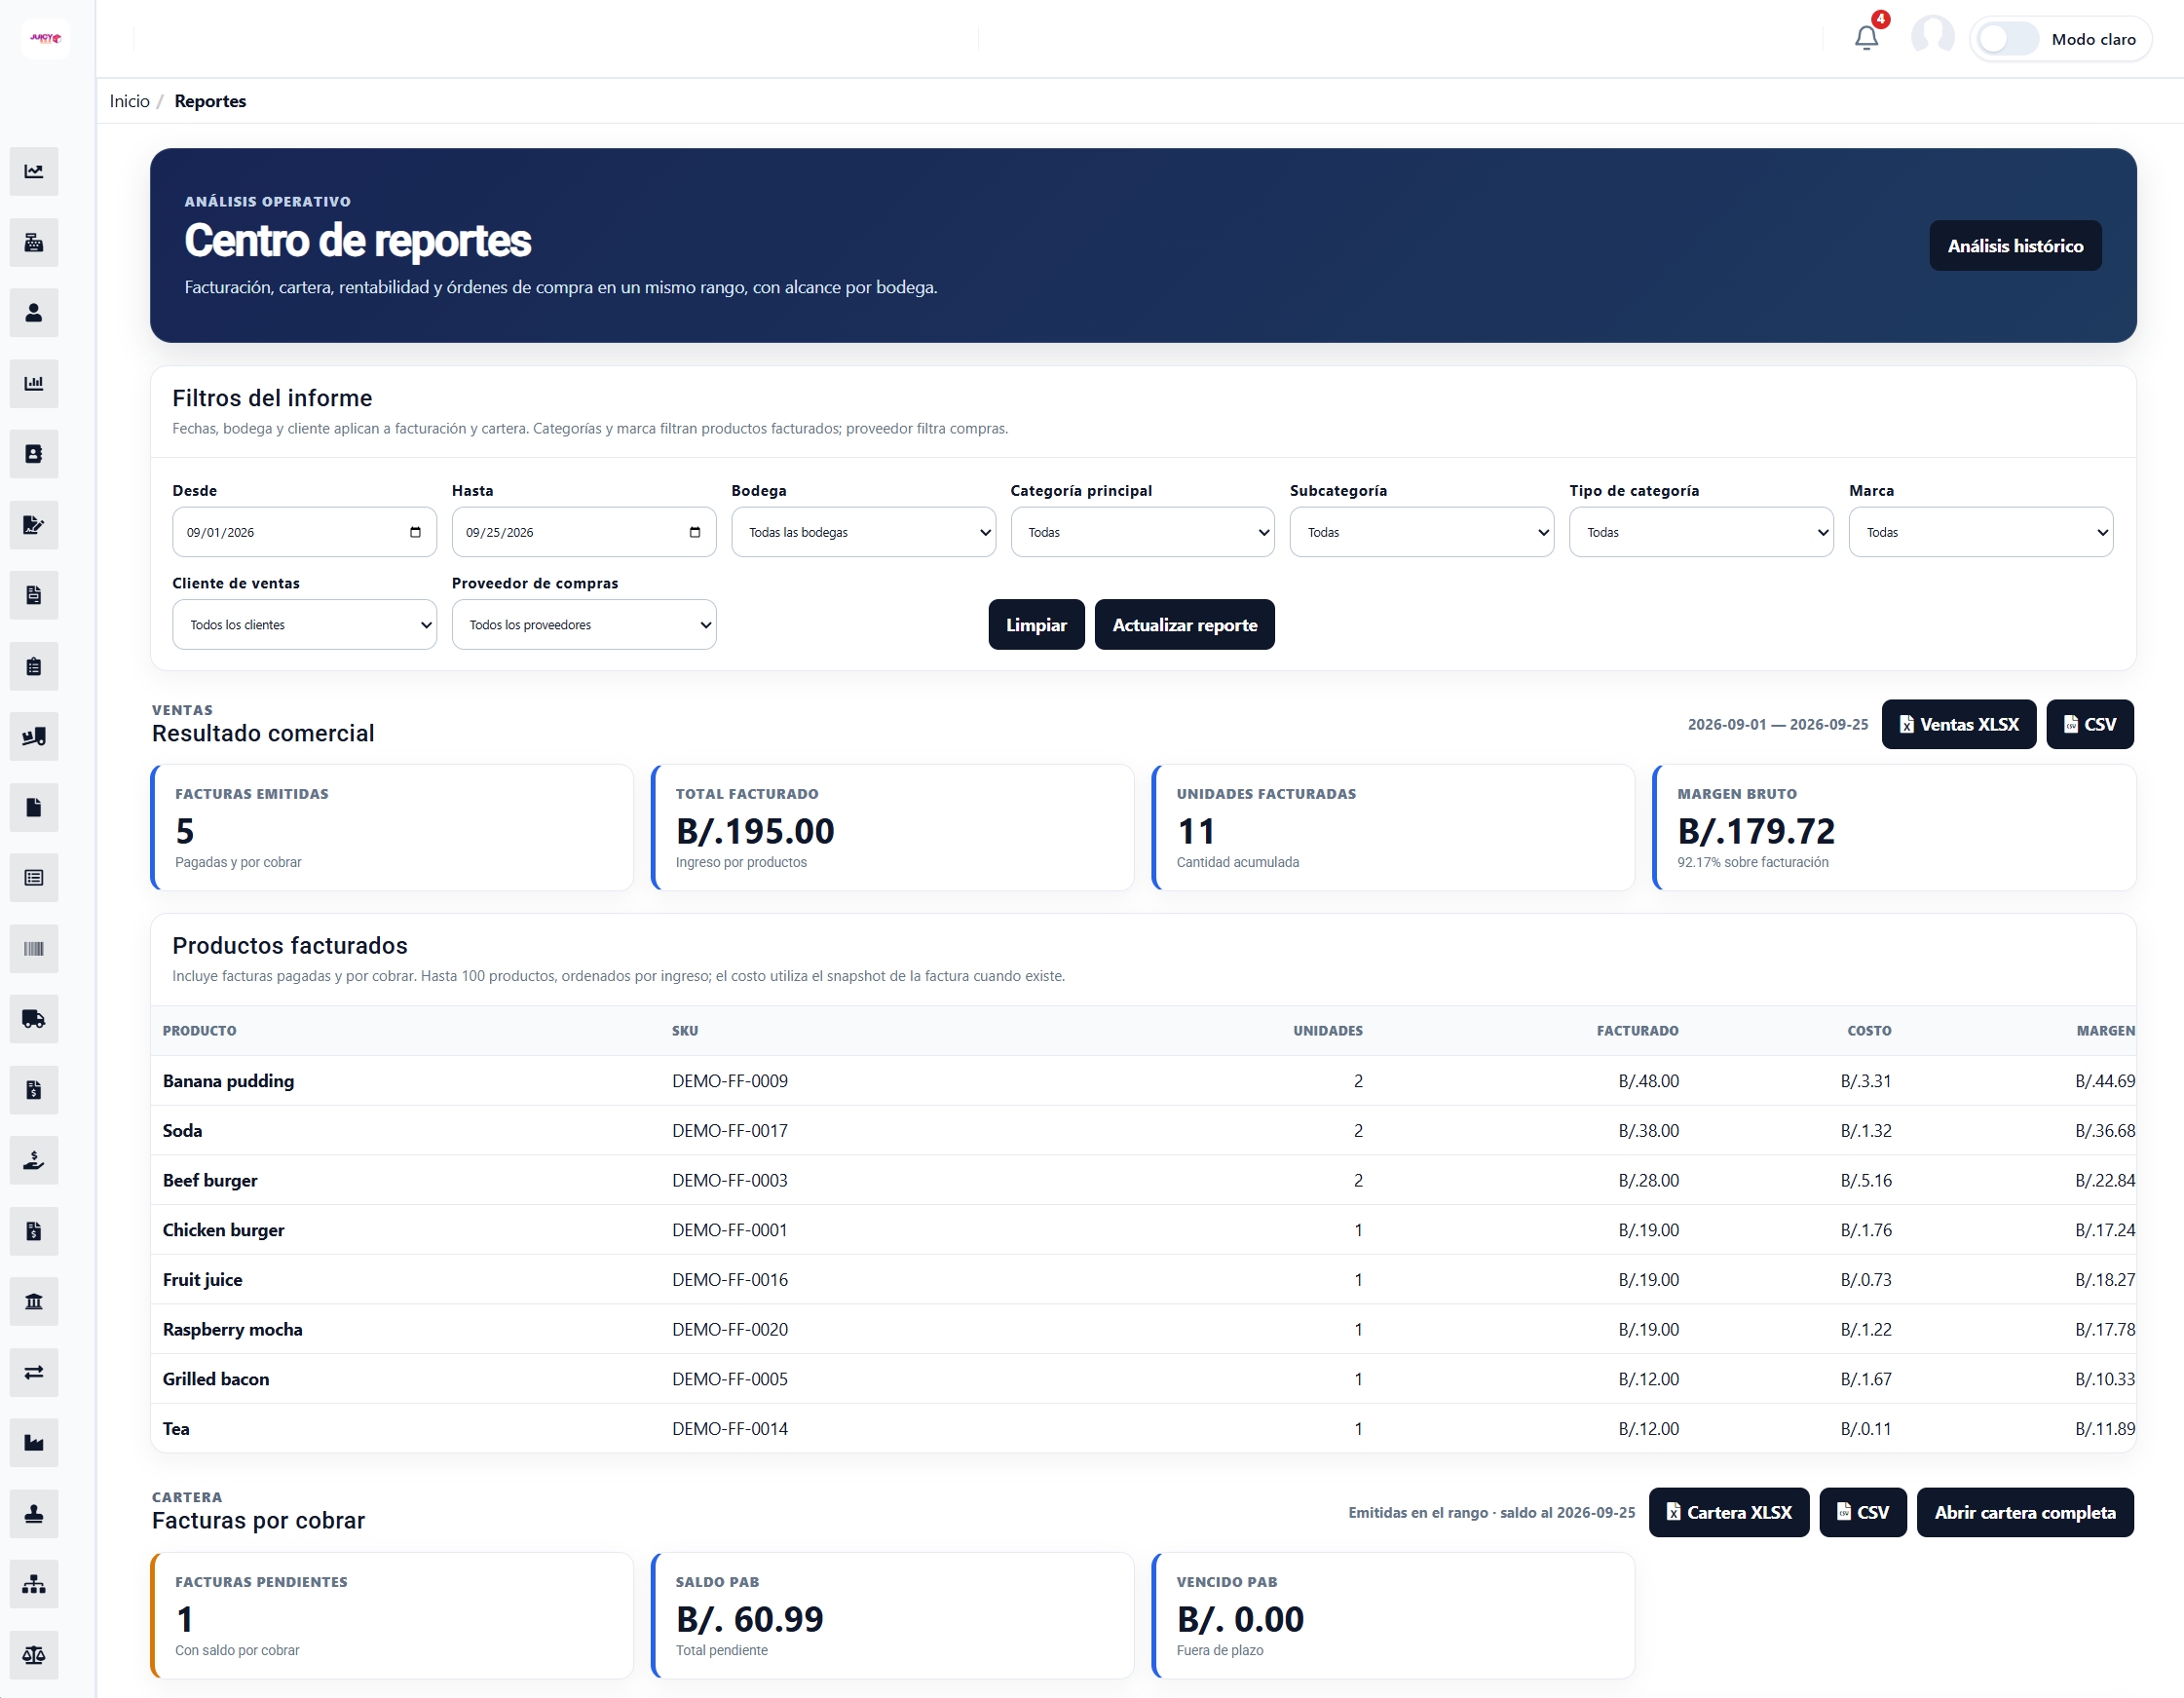Screen dimensions: 2184x1698
Task: Open the transfer arrows sidebar icon
Action: [x=34, y=1373]
